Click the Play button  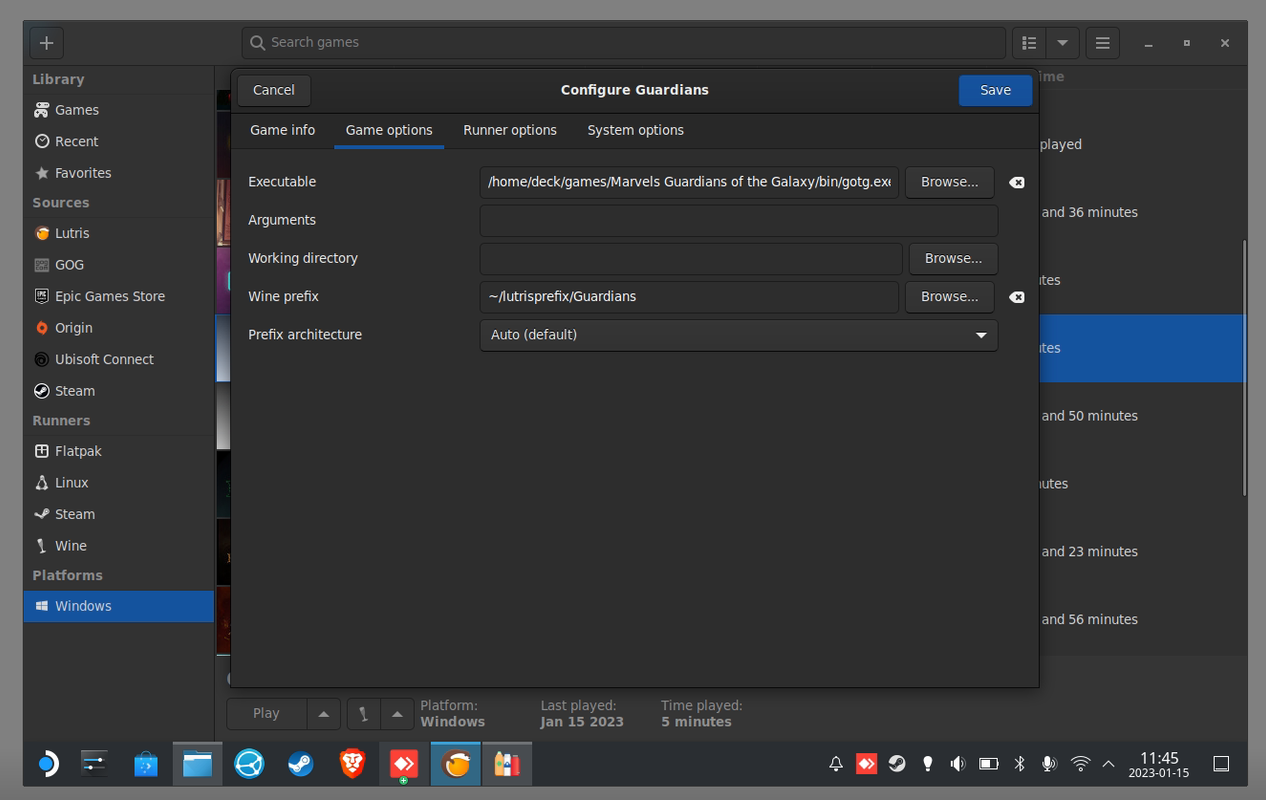click(x=266, y=714)
